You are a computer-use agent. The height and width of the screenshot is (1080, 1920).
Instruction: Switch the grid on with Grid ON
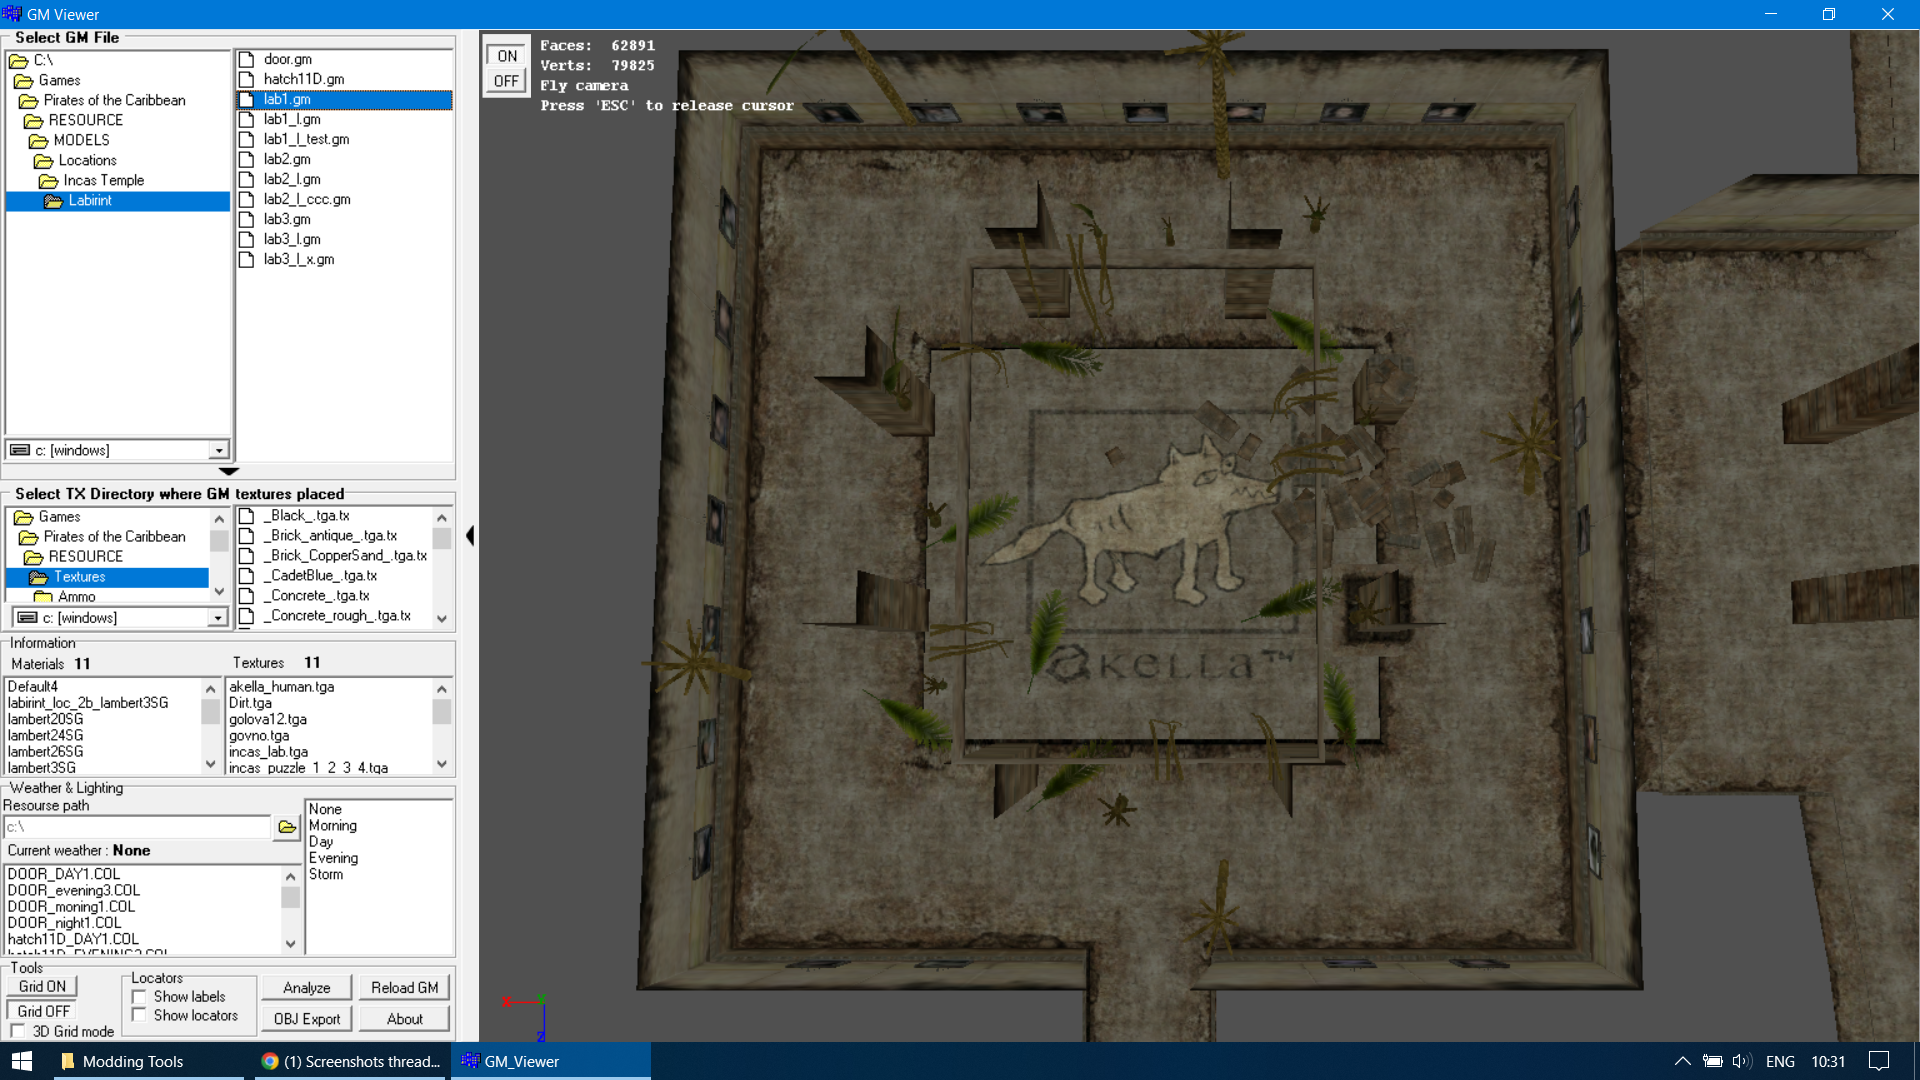coord(42,986)
